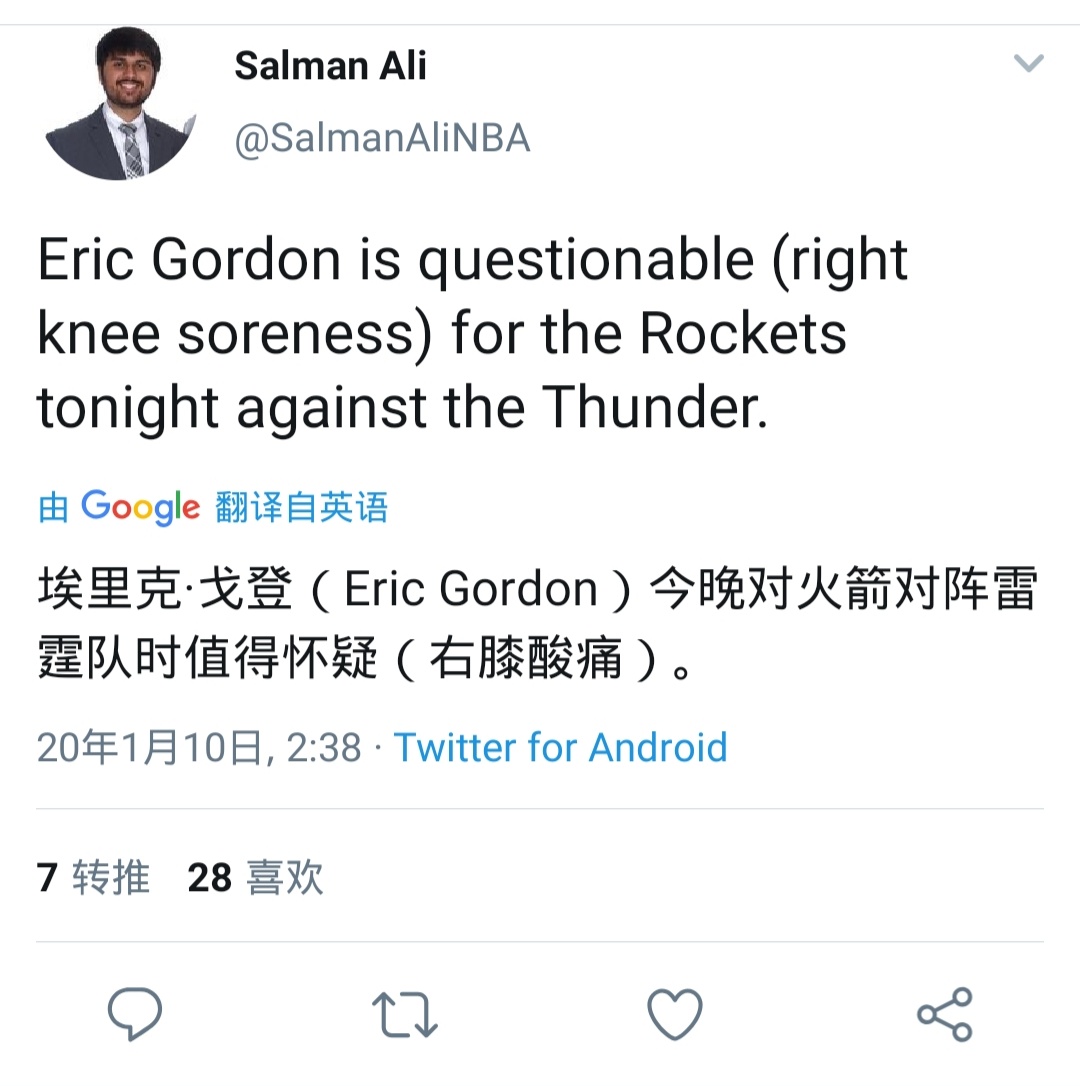This screenshot has height=1086, width=1080.
Task: Like the tweet with the heart icon
Action: pyautogui.click(x=676, y=1013)
